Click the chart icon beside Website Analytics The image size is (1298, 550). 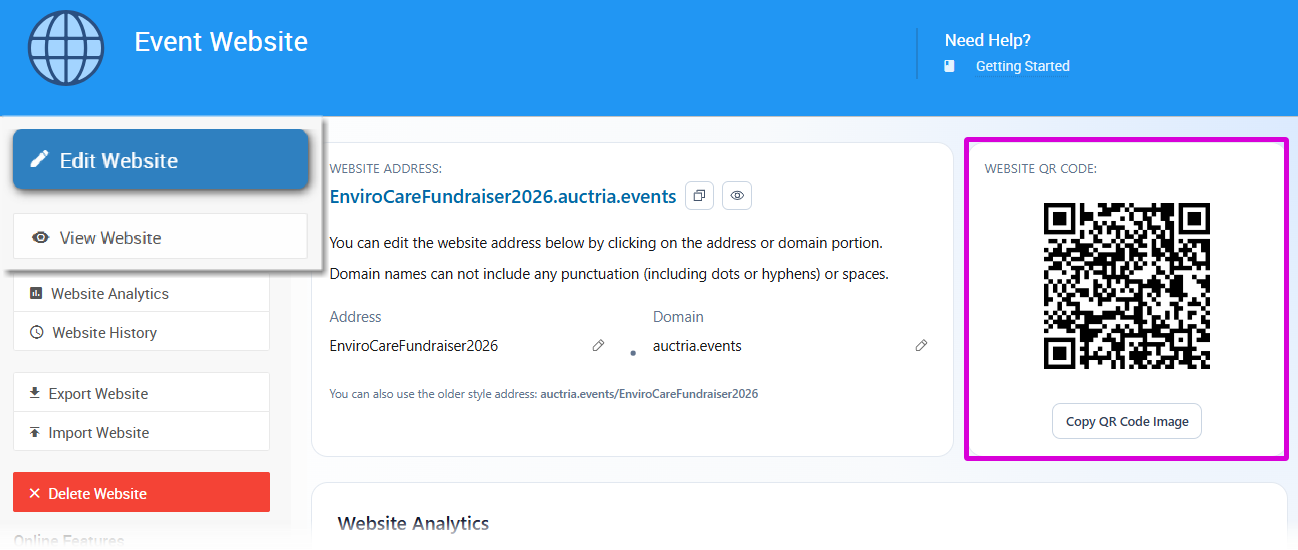tap(36, 294)
